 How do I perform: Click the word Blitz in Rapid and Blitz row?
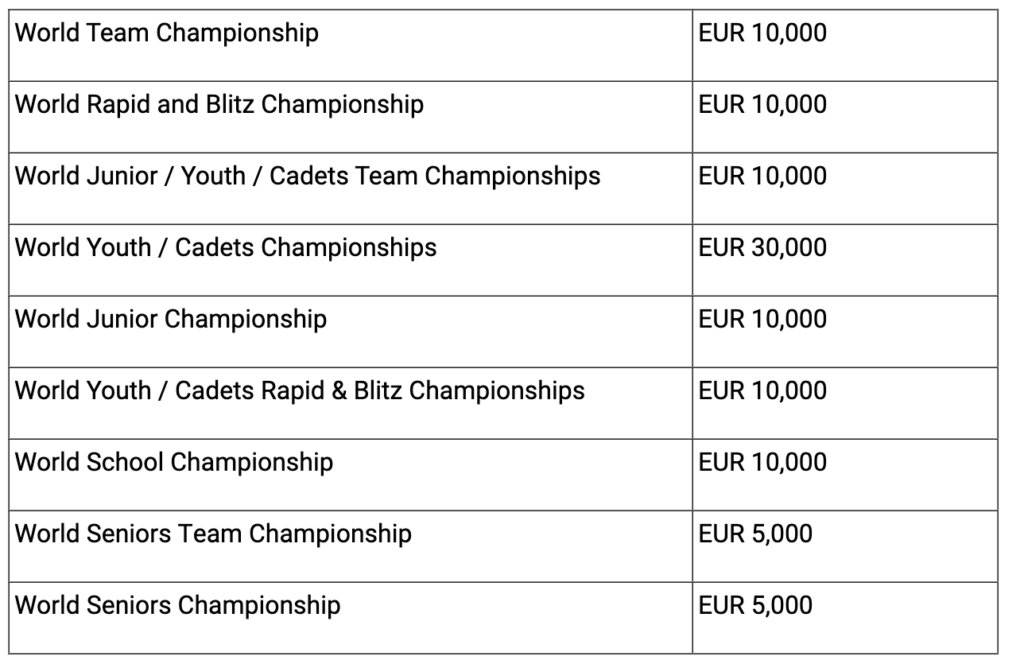tap(230, 104)
